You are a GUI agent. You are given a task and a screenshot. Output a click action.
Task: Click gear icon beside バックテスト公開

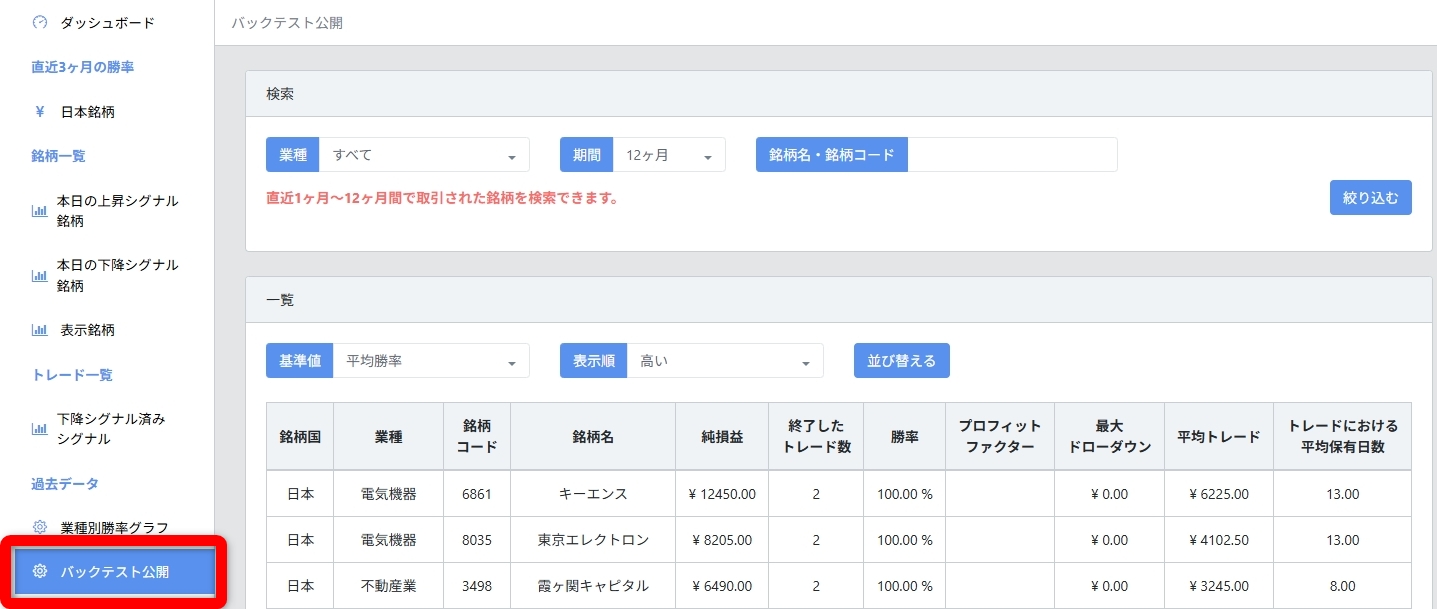coord(40,572)
